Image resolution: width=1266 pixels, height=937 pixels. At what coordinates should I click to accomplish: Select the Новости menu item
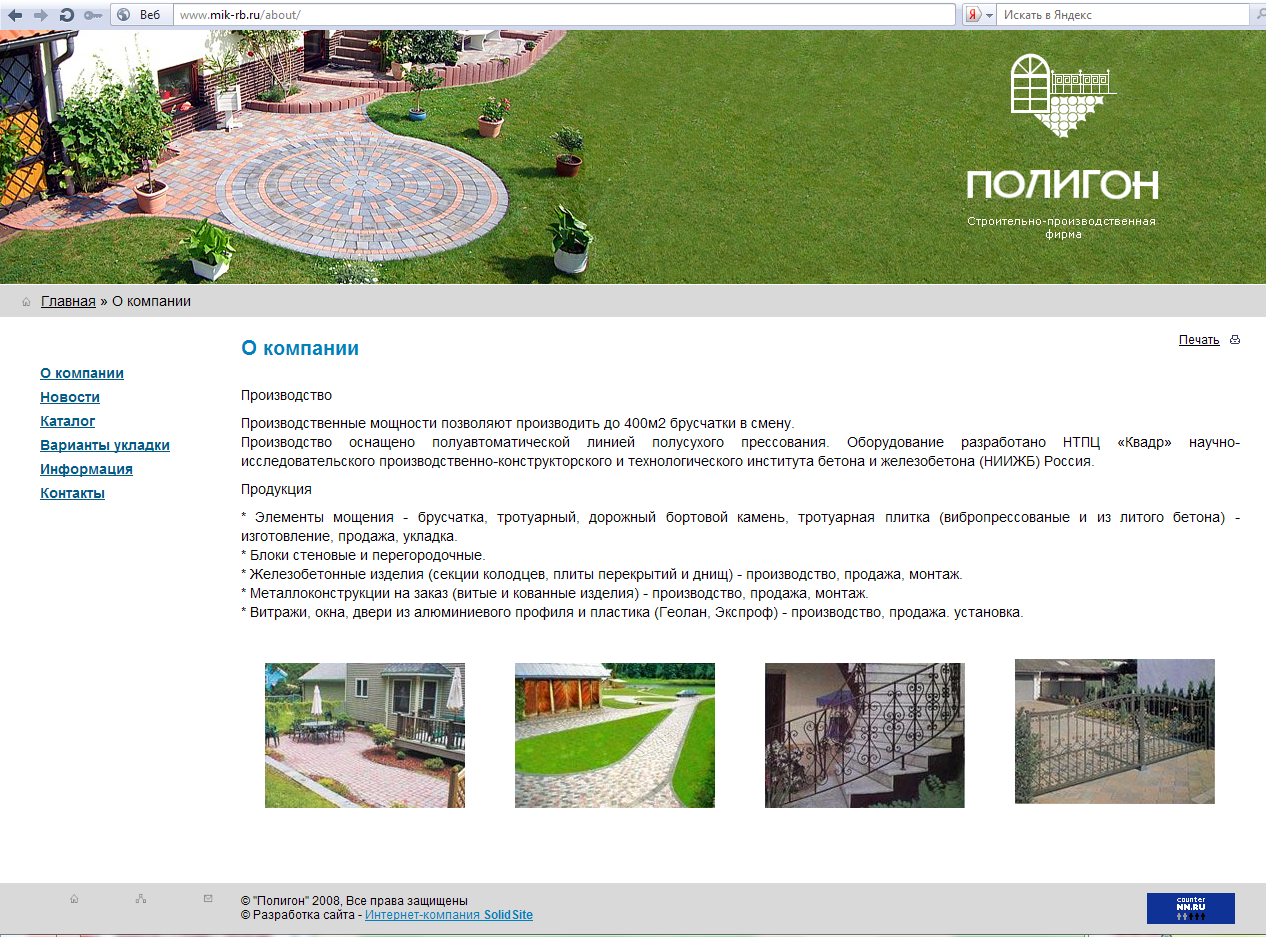coord(69,397)
